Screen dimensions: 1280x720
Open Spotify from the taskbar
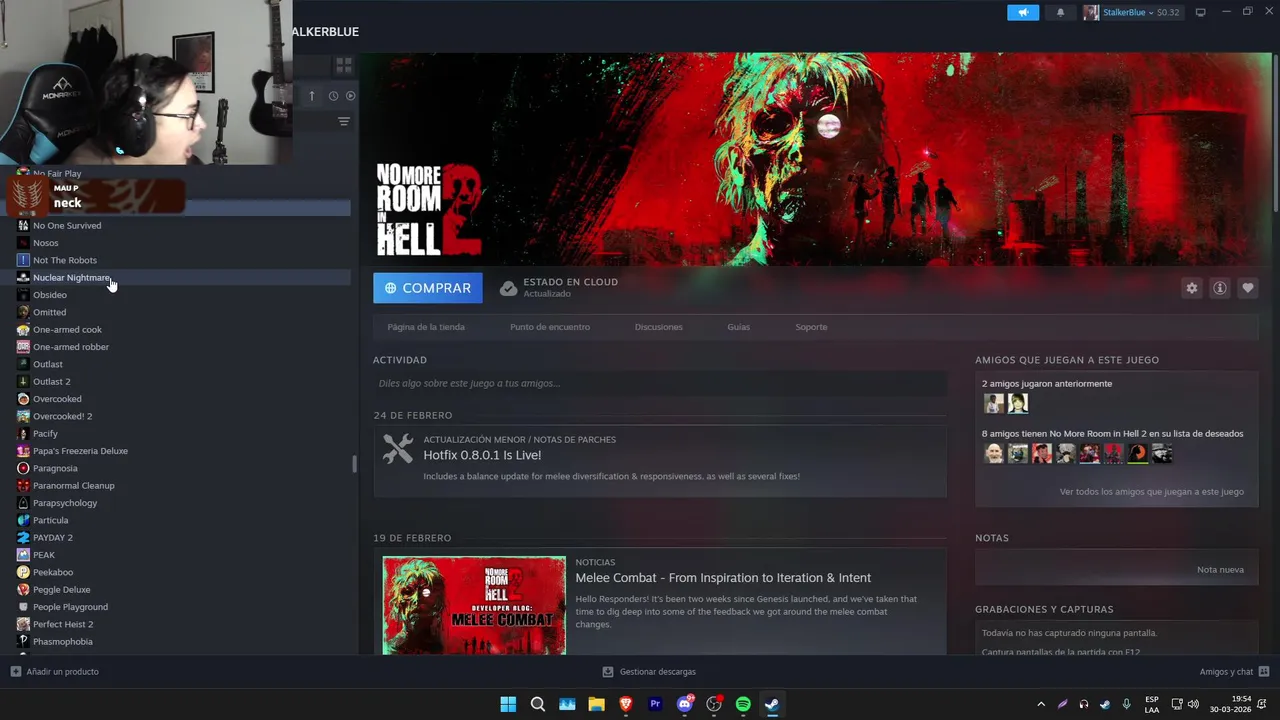pyautogui.click(x=743, y=704)
